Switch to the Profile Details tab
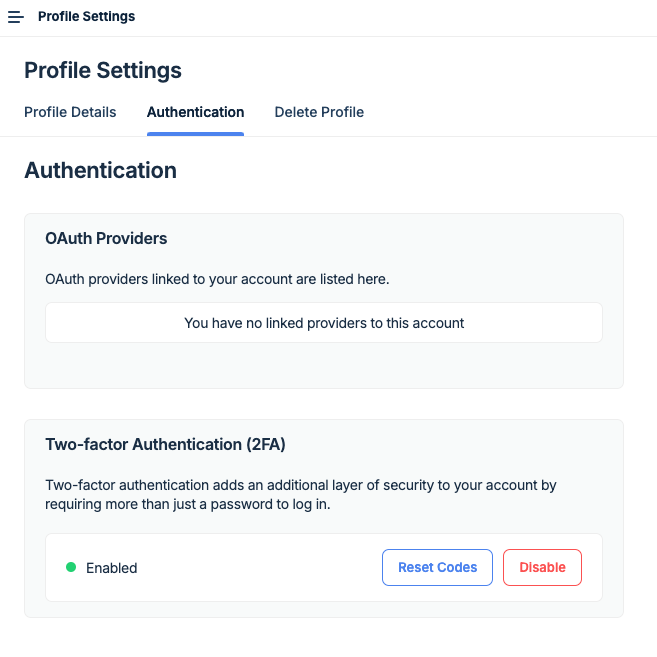Viewport: 657px width, 657px height. click(x=70, y=112)
